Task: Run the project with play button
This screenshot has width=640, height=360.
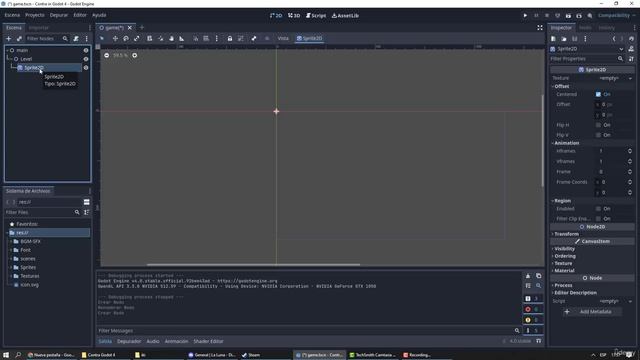Action: (525, 16)
